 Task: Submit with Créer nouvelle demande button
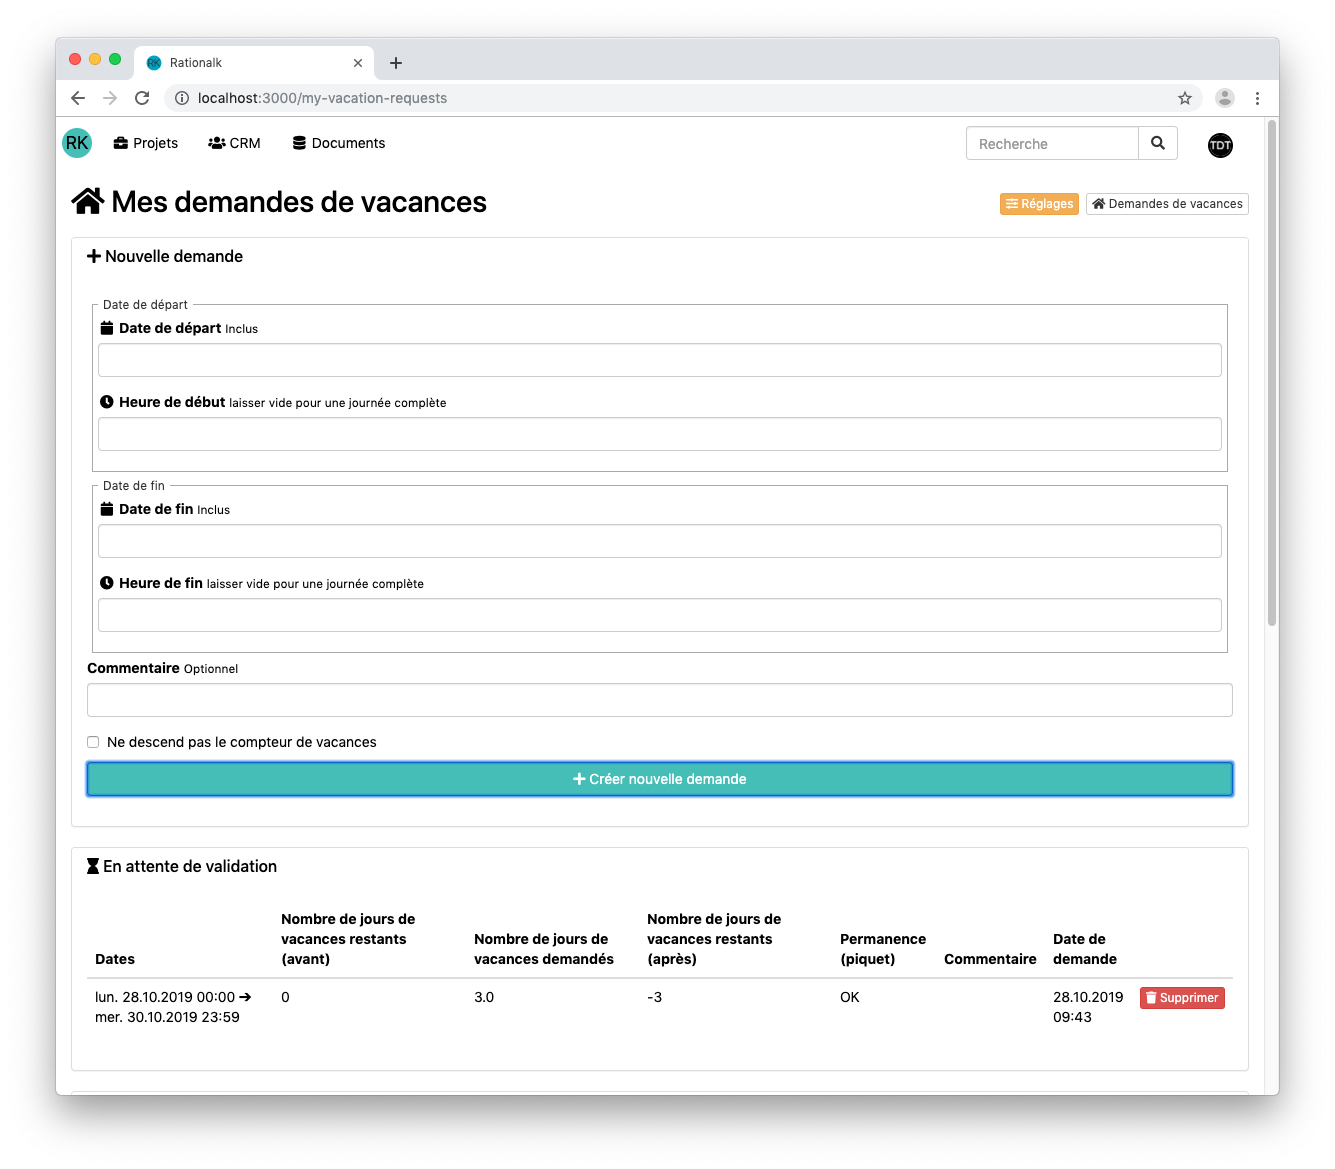point(660,779)
